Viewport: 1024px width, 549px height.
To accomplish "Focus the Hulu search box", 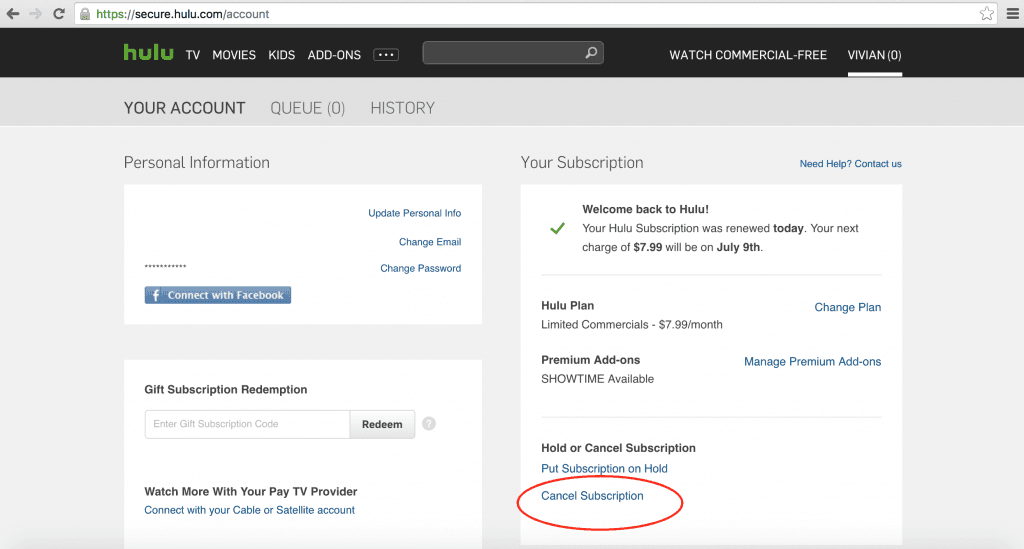I will pos(513,53).
